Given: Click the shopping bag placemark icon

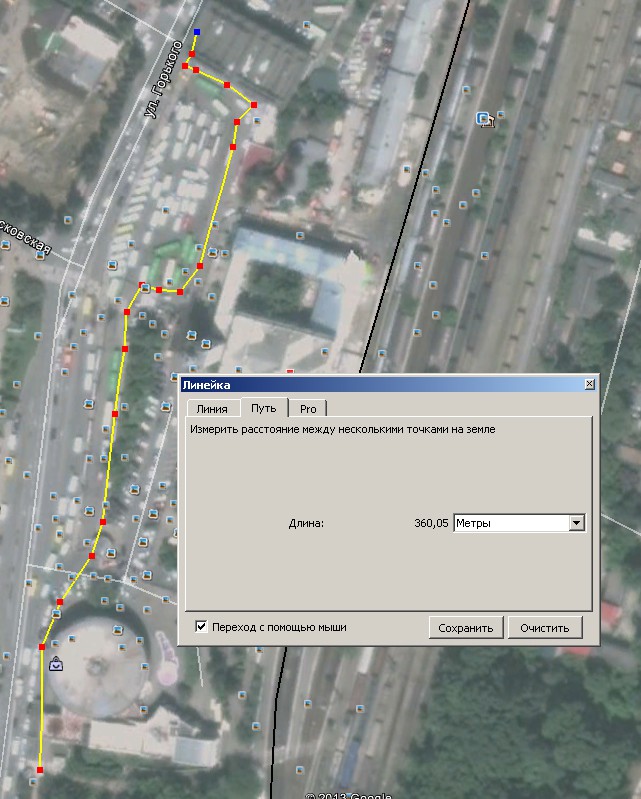Looking at the screenshot, I should (x=55, y=662).
